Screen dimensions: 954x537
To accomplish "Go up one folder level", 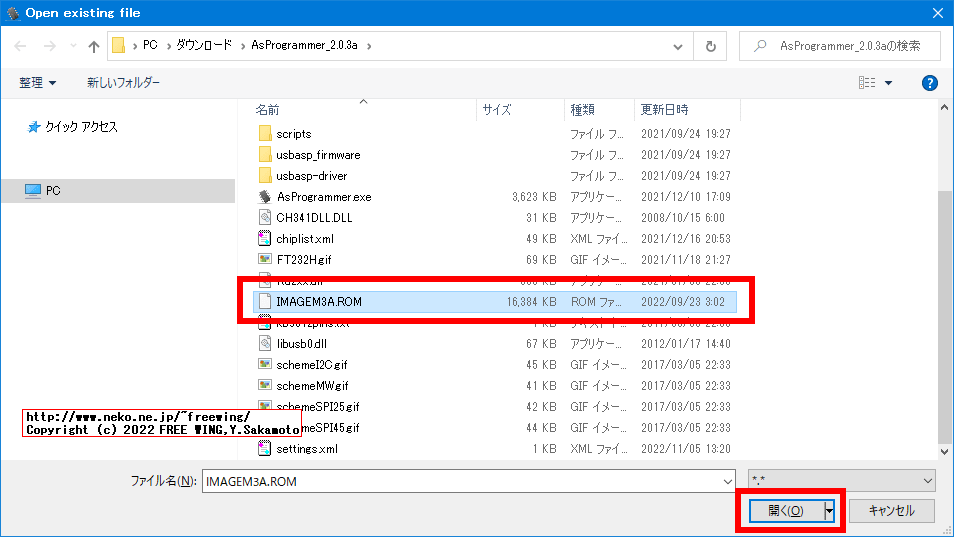I will 94,46.
